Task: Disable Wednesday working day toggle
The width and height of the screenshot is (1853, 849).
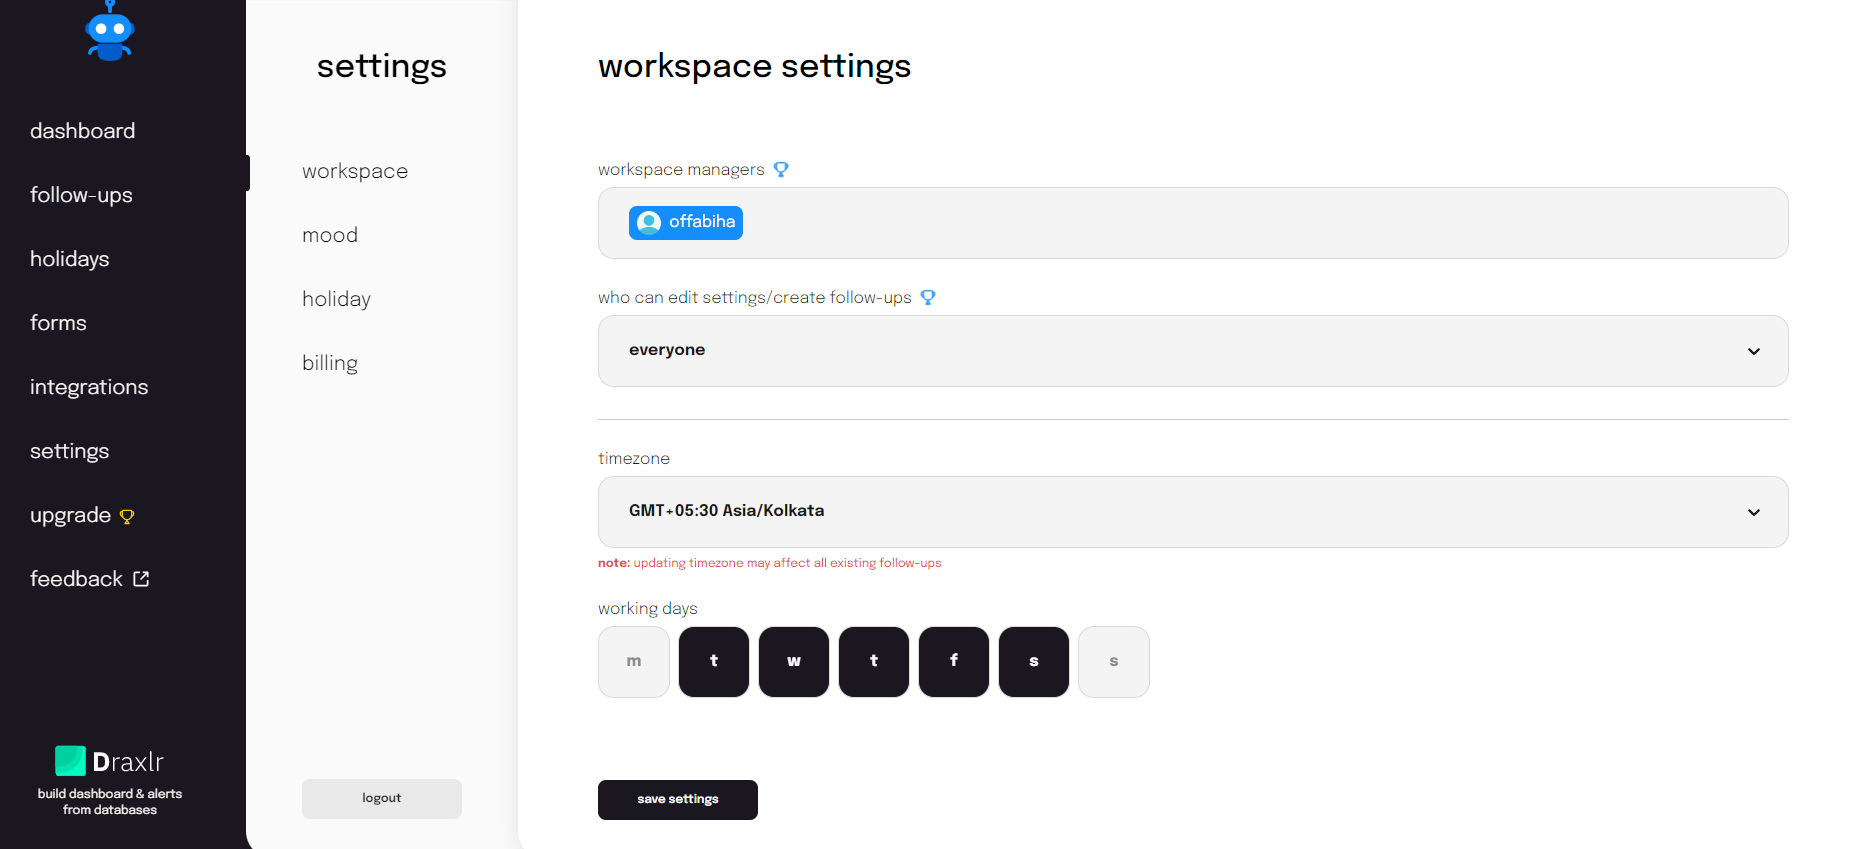Action: 794,662
